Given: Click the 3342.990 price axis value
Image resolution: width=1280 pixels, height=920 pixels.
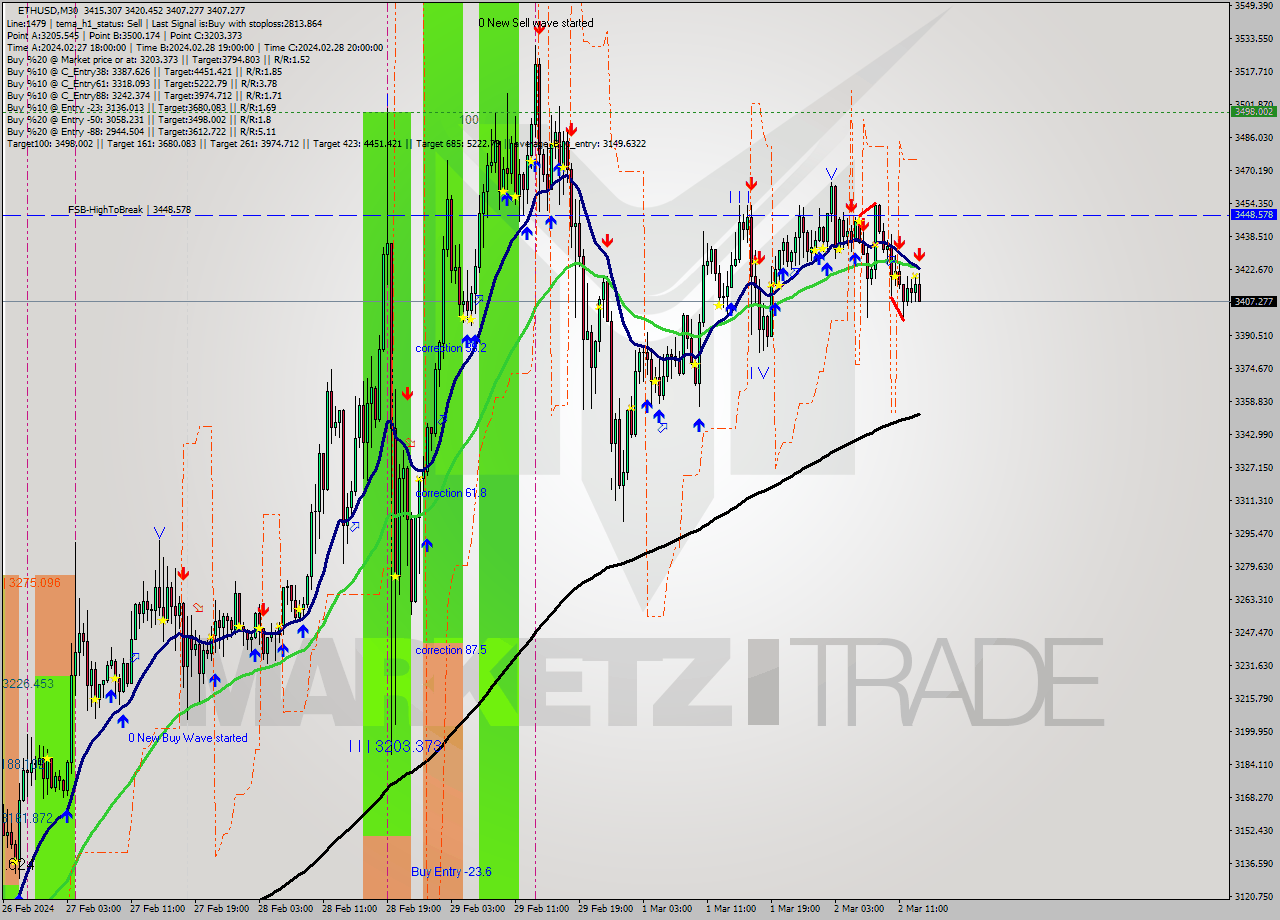Looking at the screenshot, I should pos(1253,435).
